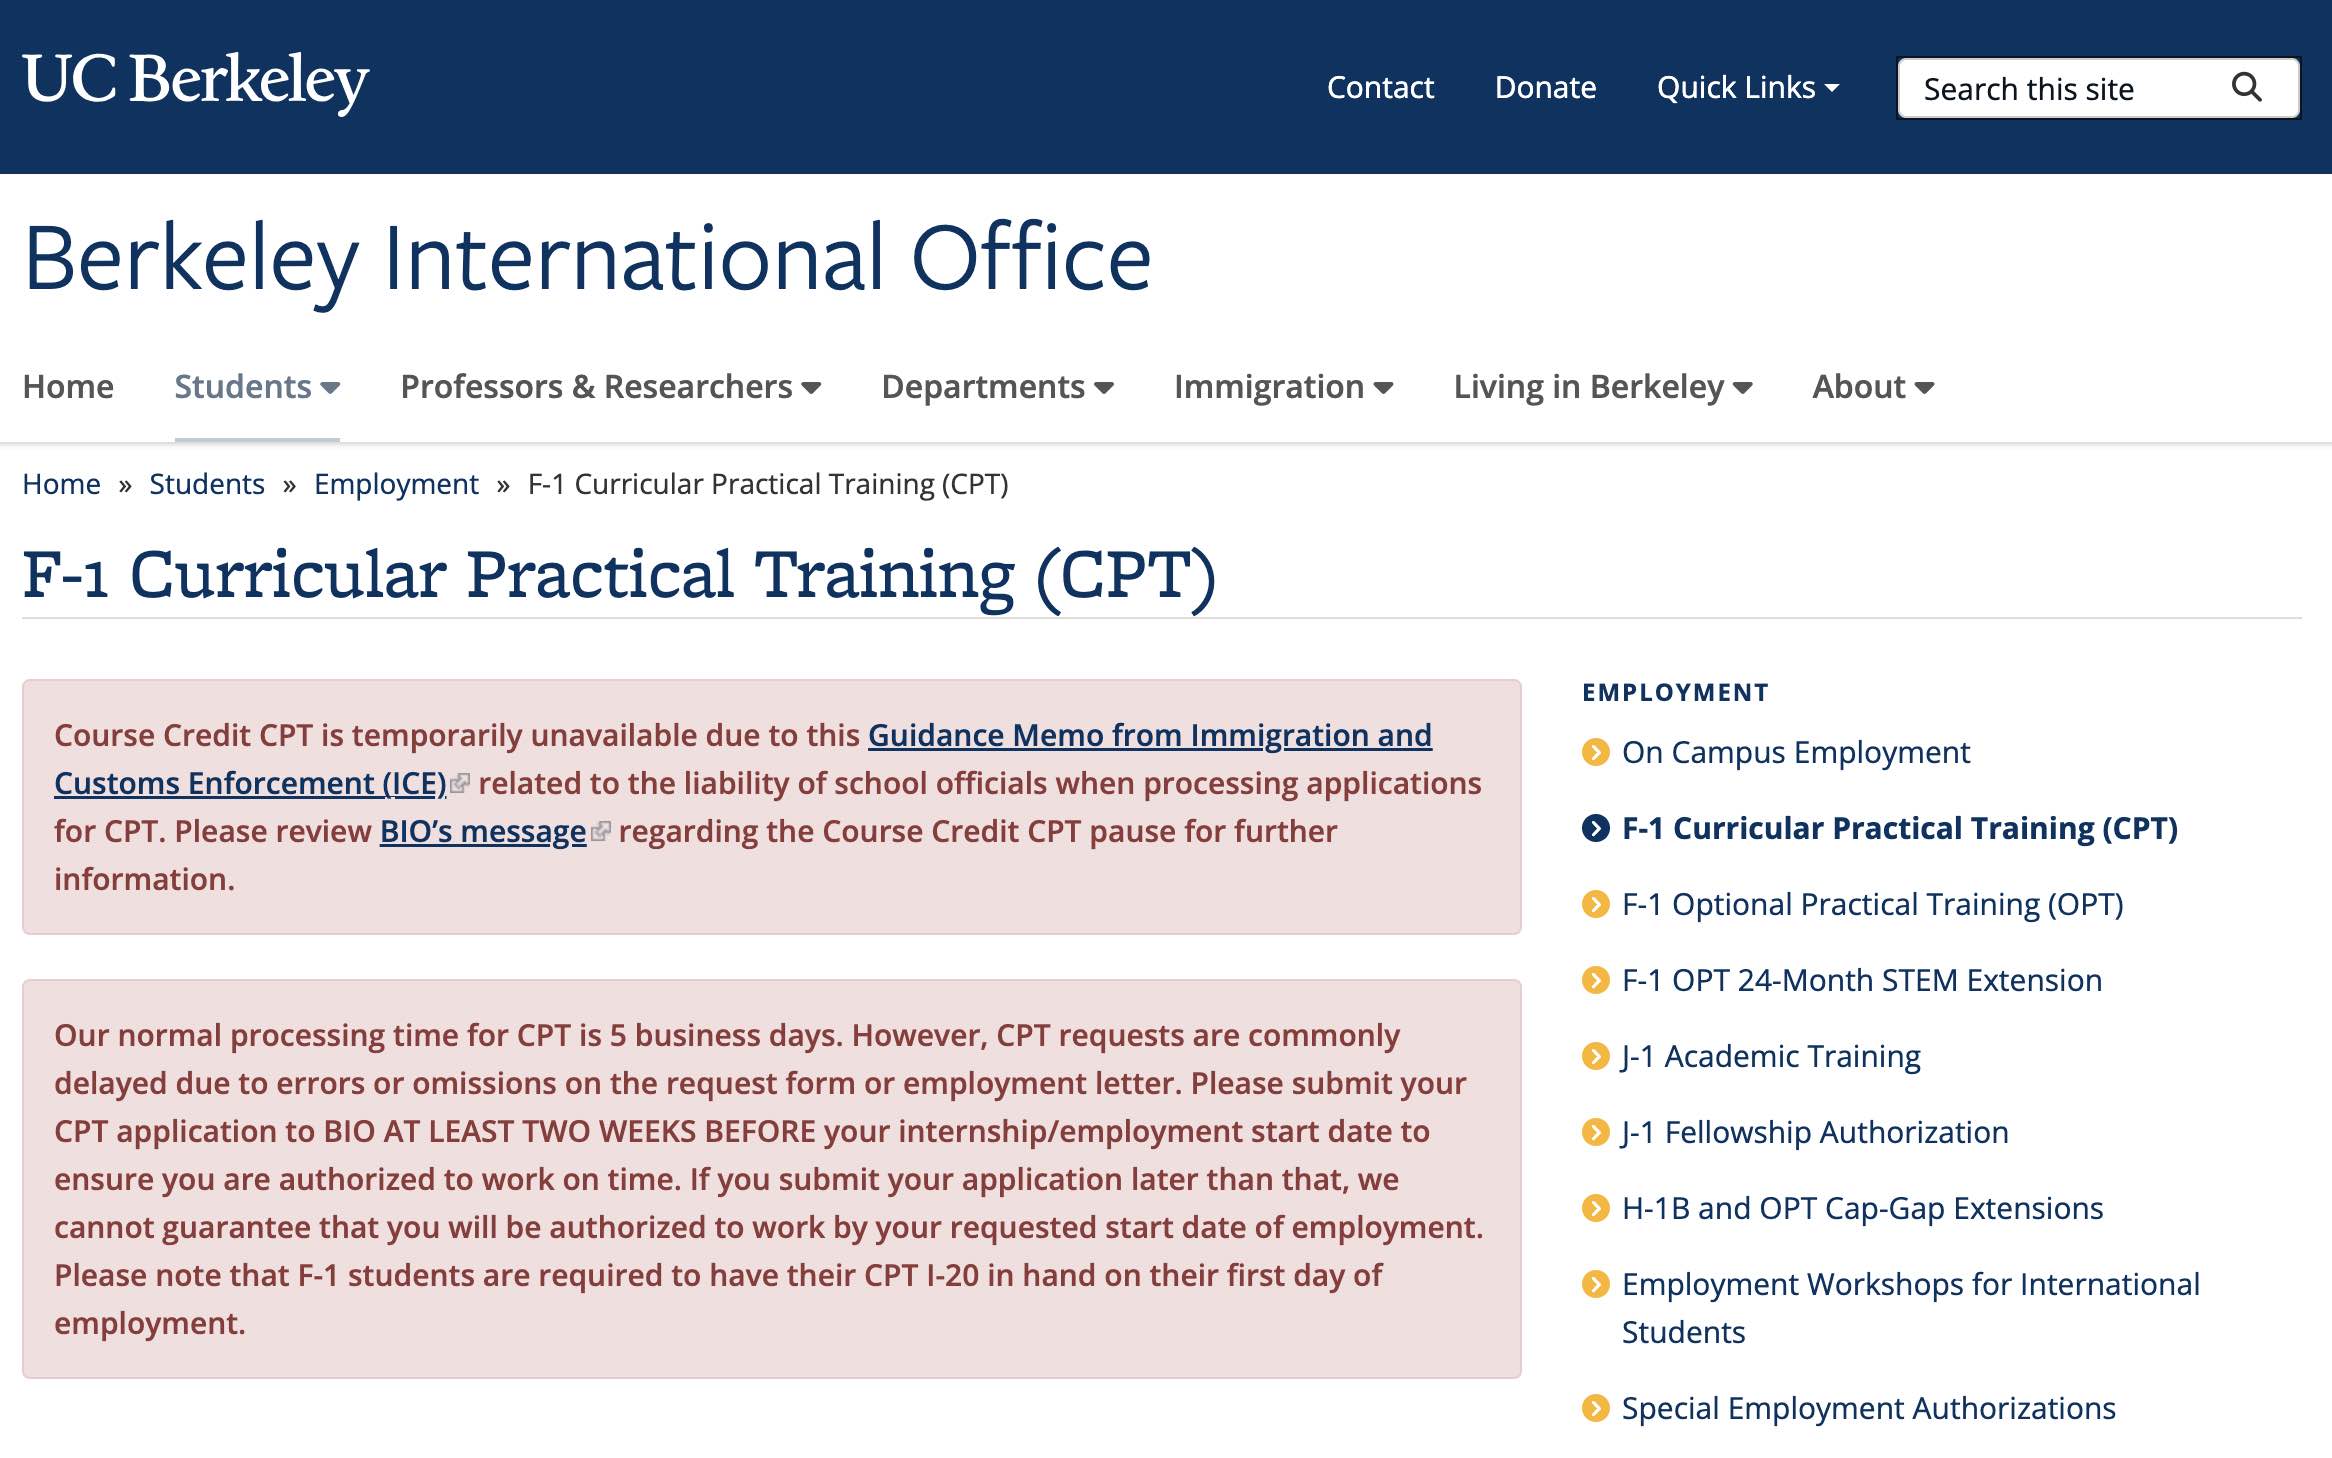
Task: Focus the Search this site field
Action: click(2099, 88)
